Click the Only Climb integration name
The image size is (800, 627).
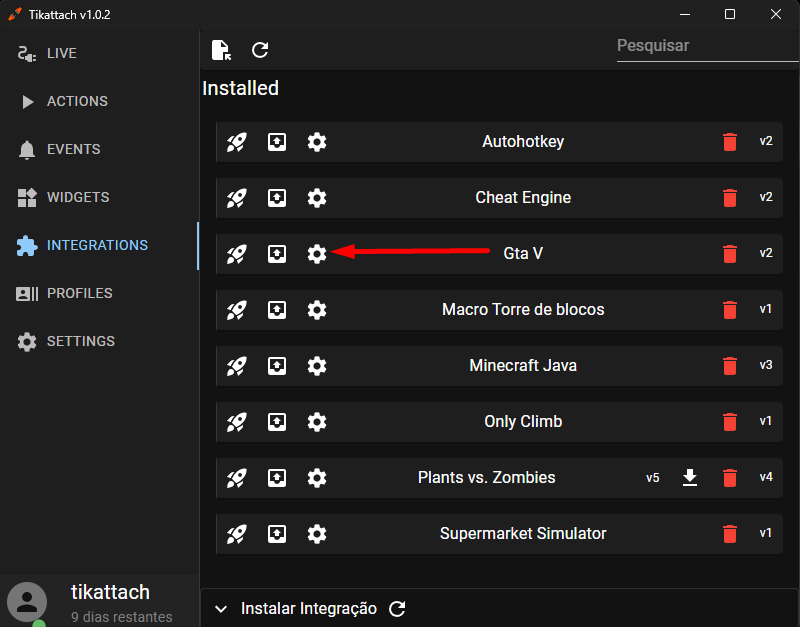(x=523, y=422)
